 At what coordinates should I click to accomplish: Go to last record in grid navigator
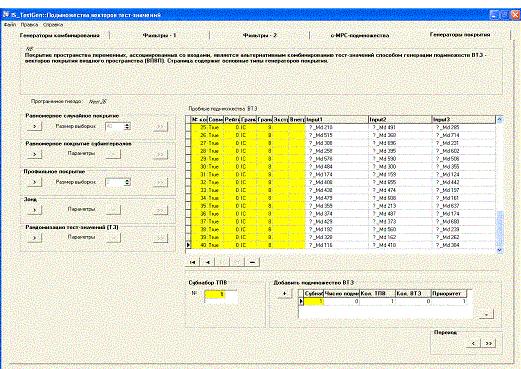click(x=237, y=262)
